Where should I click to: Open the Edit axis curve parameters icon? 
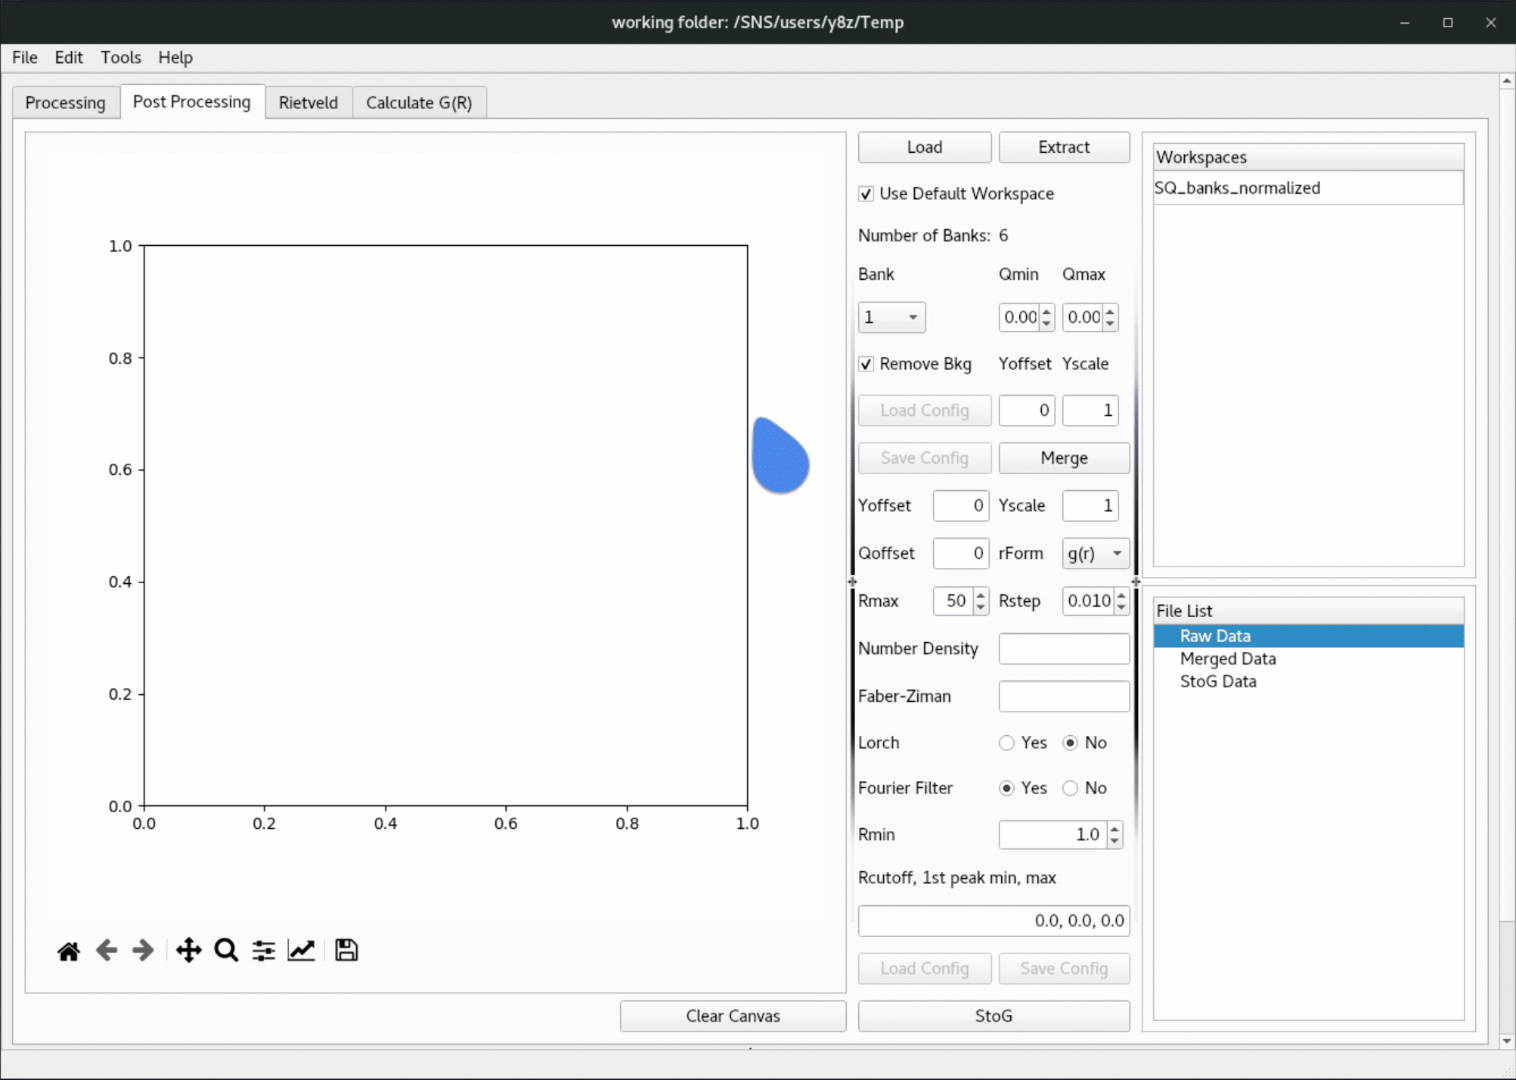[301, 951]
